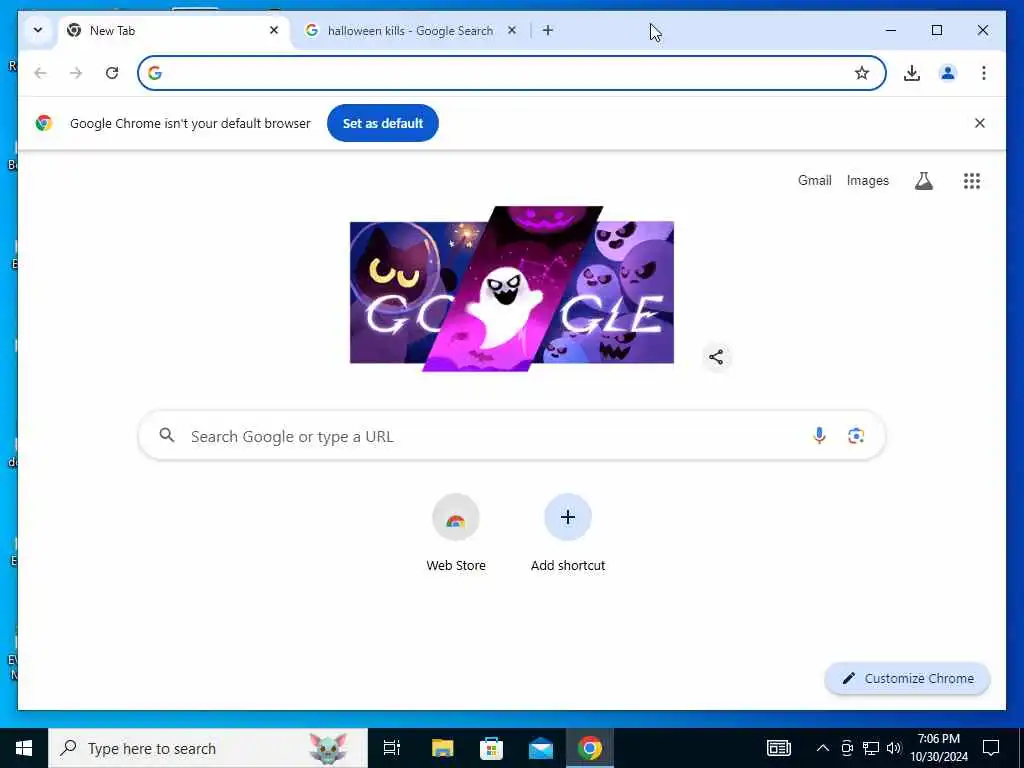Start voice search with microphone icon

point(819,436)
